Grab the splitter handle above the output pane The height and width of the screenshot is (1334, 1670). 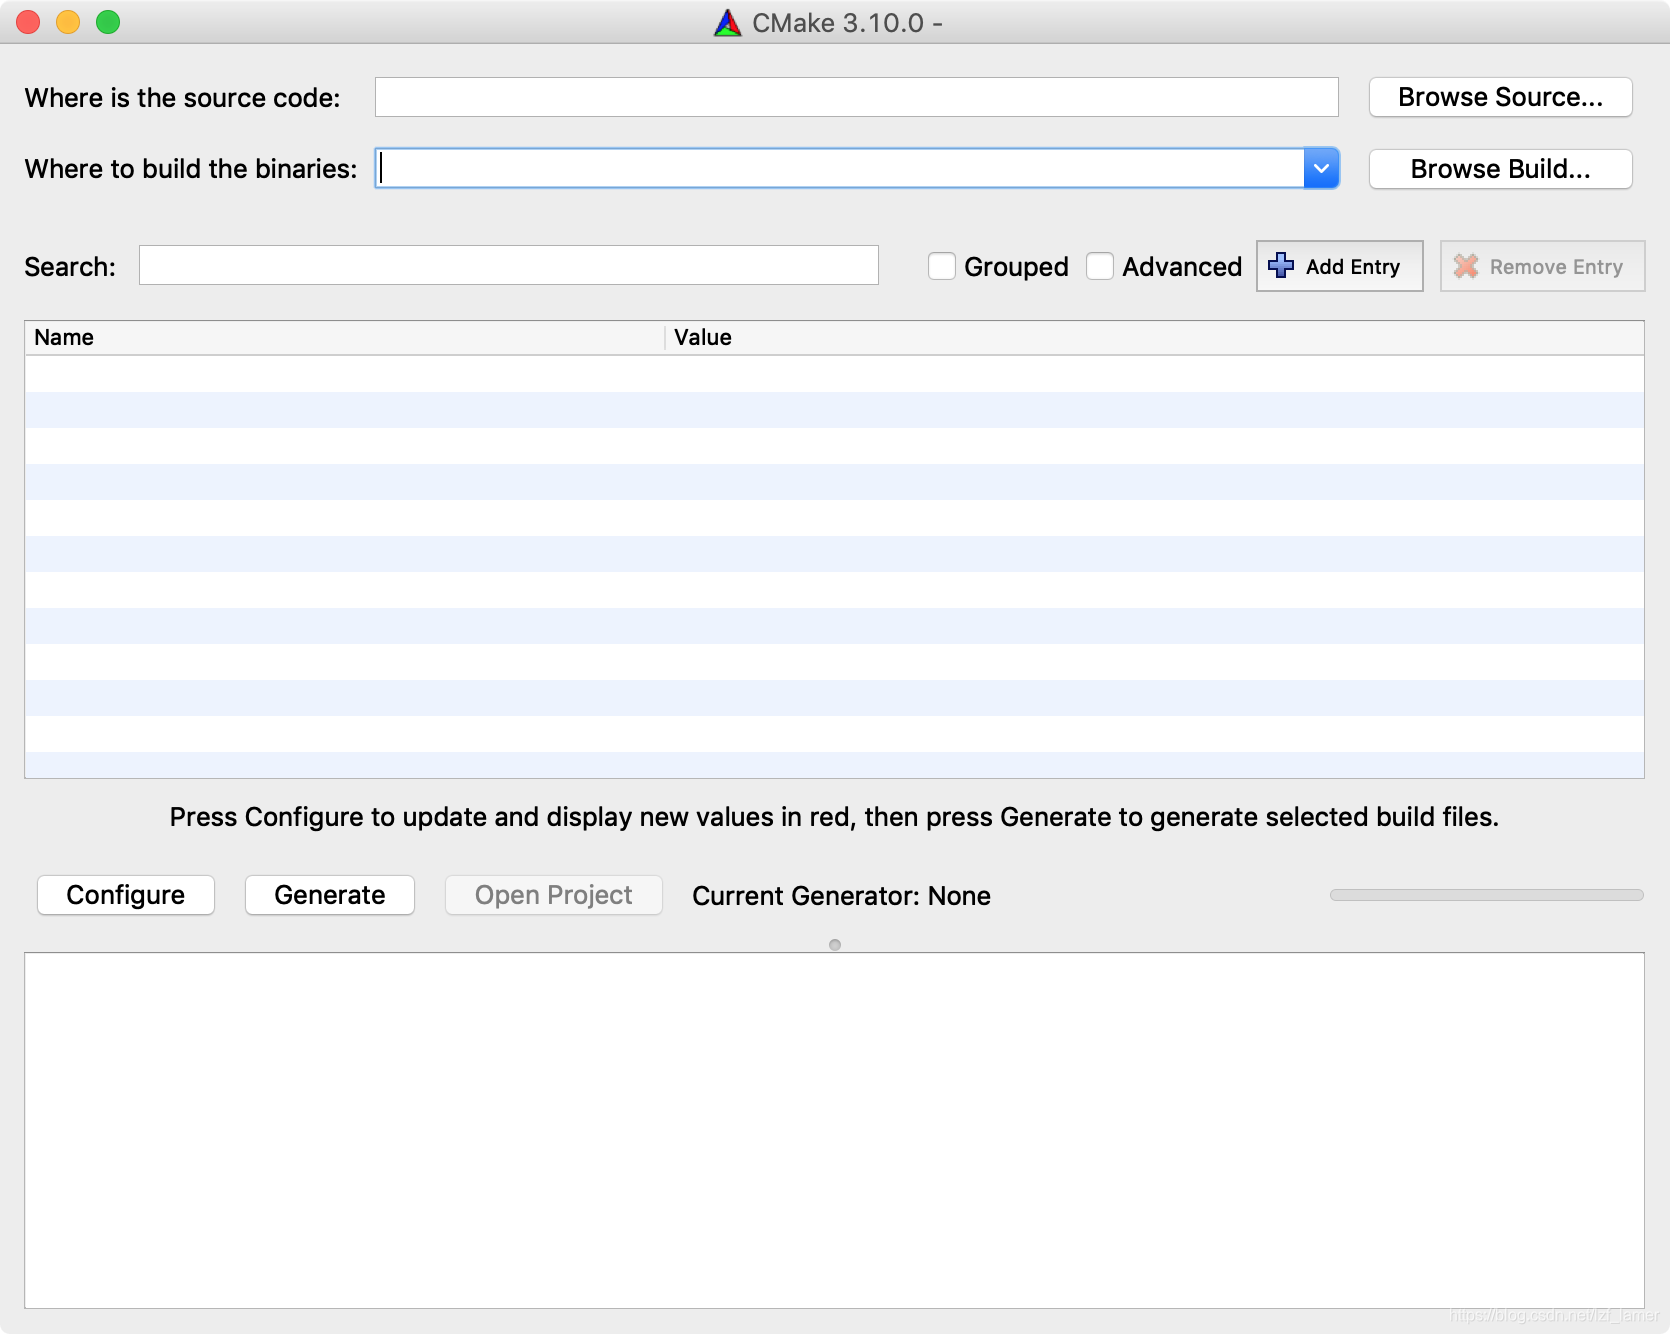(835, 945)
